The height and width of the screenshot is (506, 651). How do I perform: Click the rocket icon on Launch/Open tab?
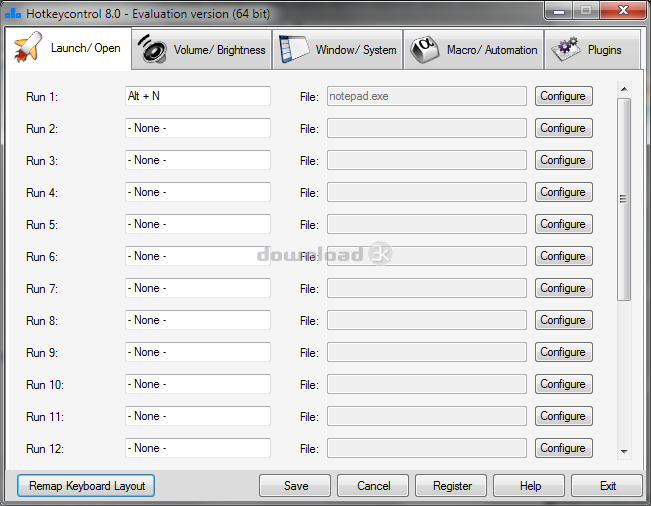click(28, 47)
